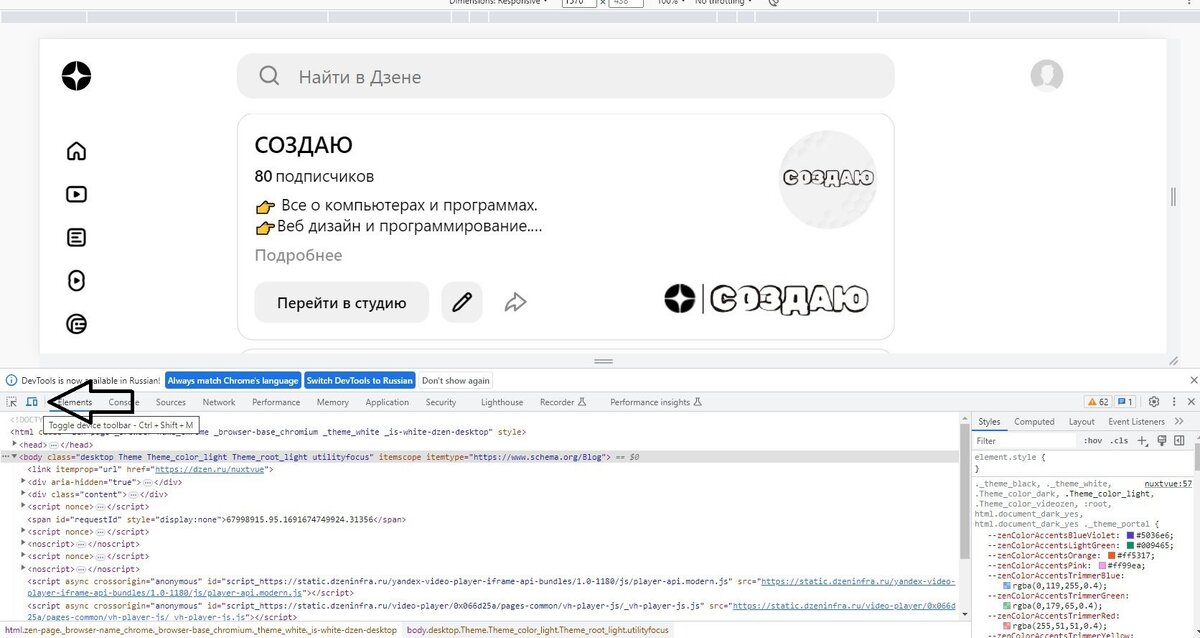The width and height of the screenshot is (1200, 638).
Task: Open zenColorAccentsBlueViolet #5036e6 color swatch
Action: pos(1130,535)
